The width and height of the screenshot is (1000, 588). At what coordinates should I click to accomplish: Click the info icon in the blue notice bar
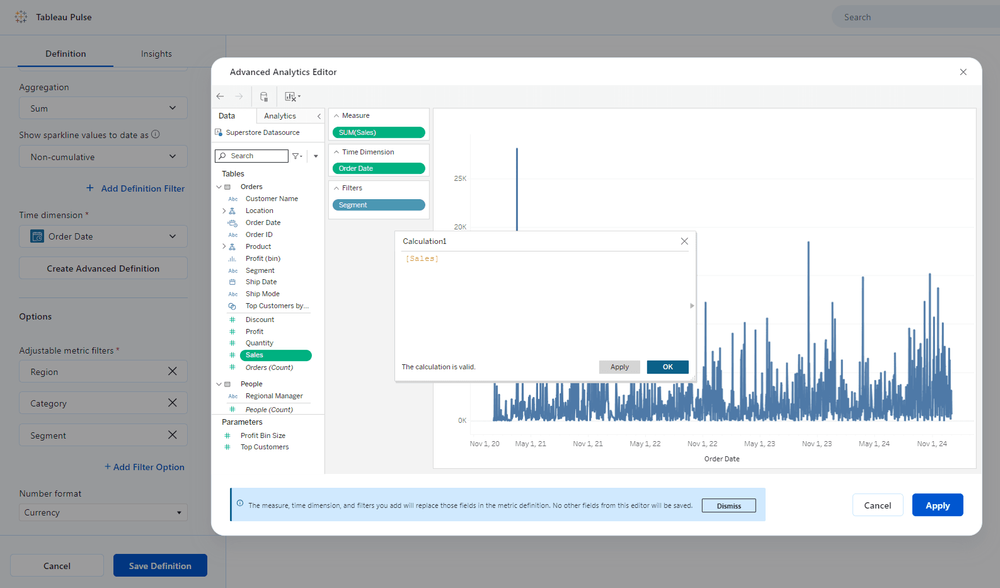tap(240, 503)
